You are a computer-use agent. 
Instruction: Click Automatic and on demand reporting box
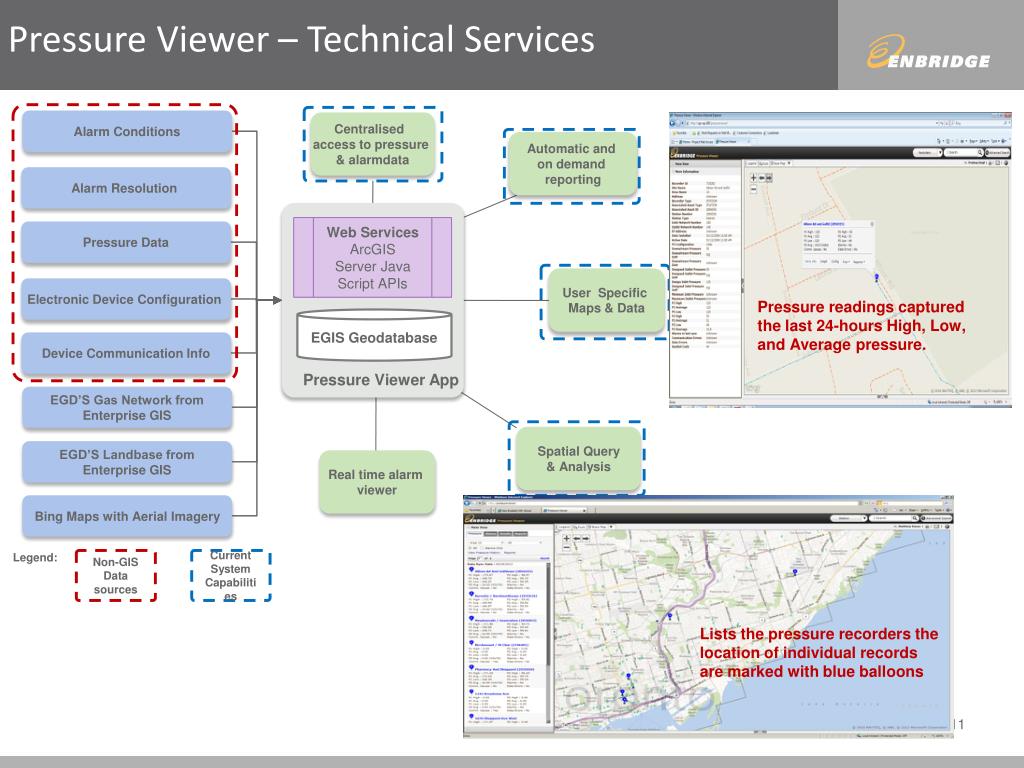[572, 164]
